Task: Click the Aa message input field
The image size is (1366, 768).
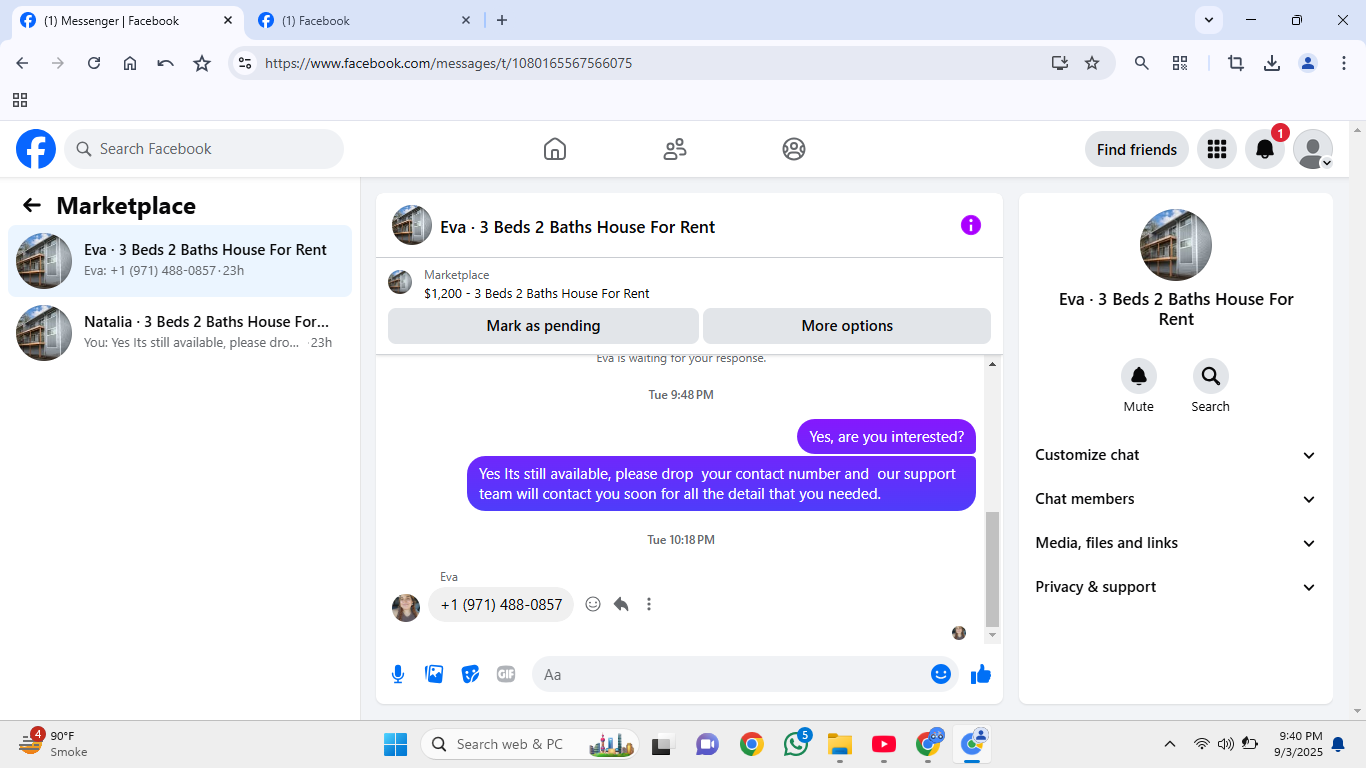Action: tap(745, 674)
